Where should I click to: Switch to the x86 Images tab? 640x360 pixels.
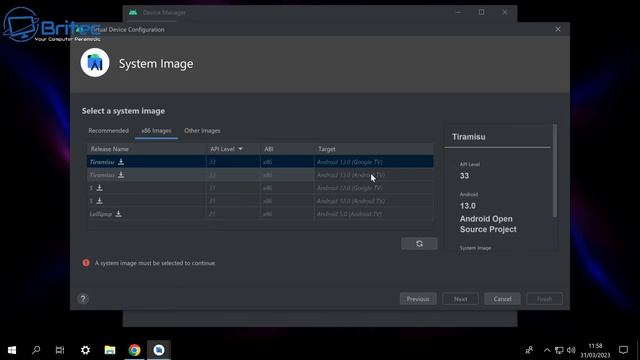click(x=156, y=131)
